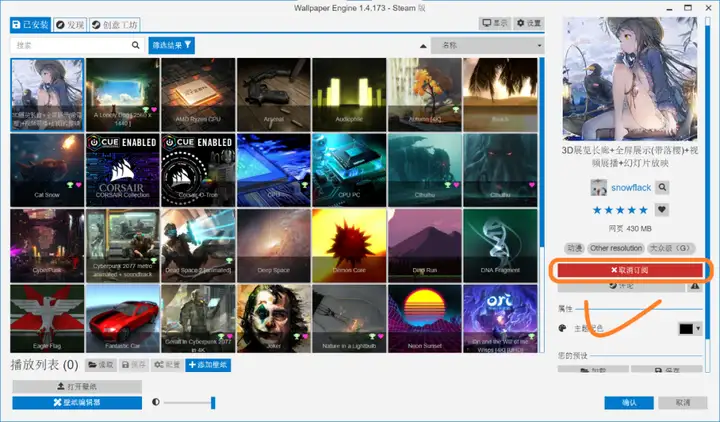
Task: Expand the 名称 sort-by dropdown
Action: [x=487, y=45]
